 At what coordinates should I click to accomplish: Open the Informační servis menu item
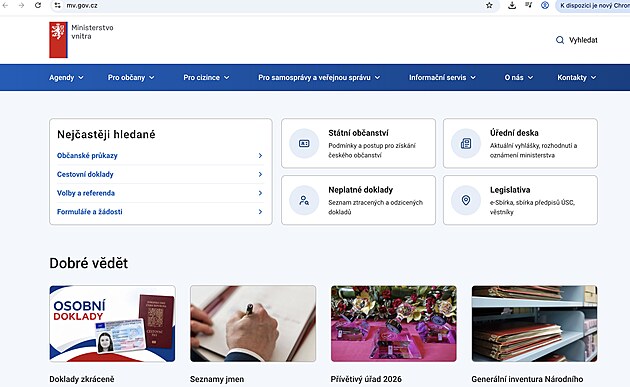click(x=438, y=78)
